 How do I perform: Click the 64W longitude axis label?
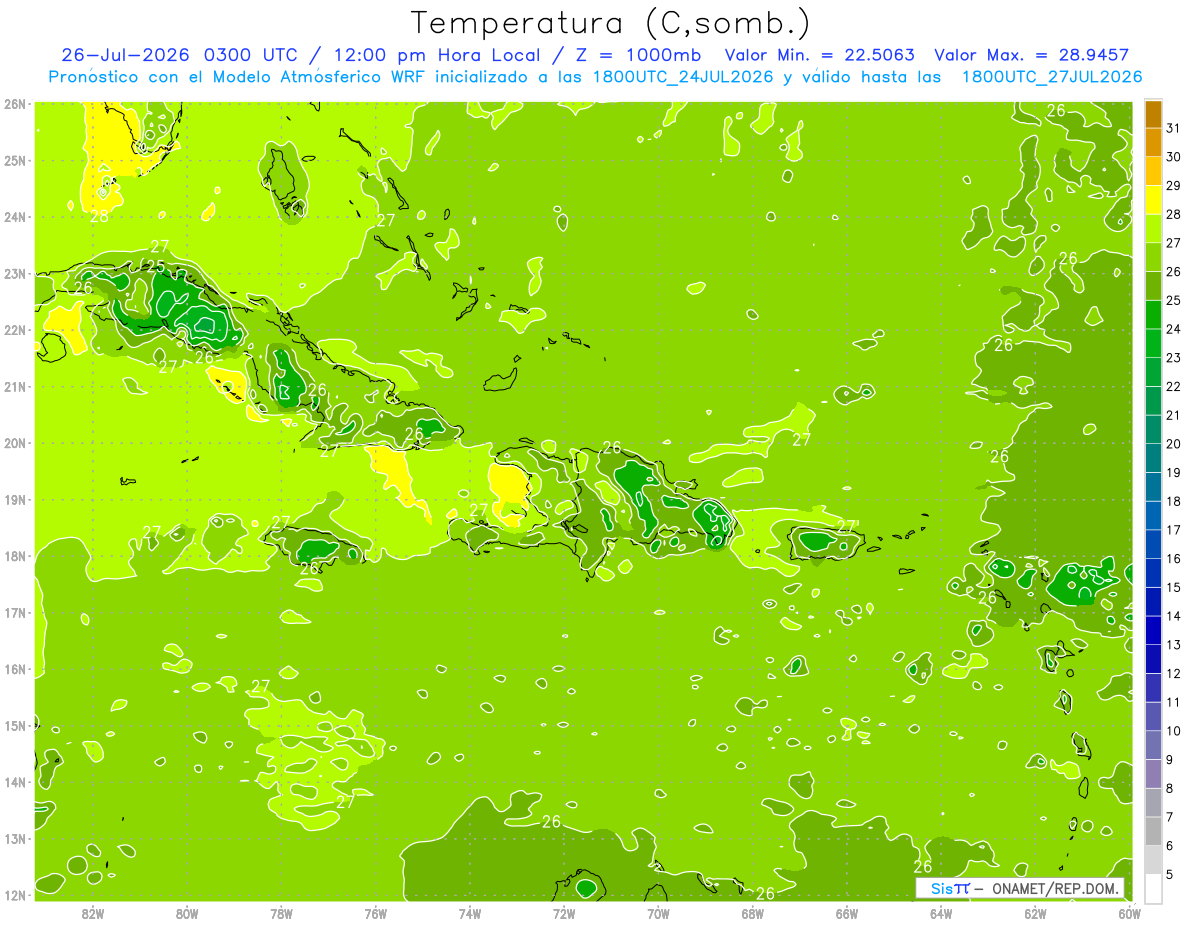pos(940,913)
